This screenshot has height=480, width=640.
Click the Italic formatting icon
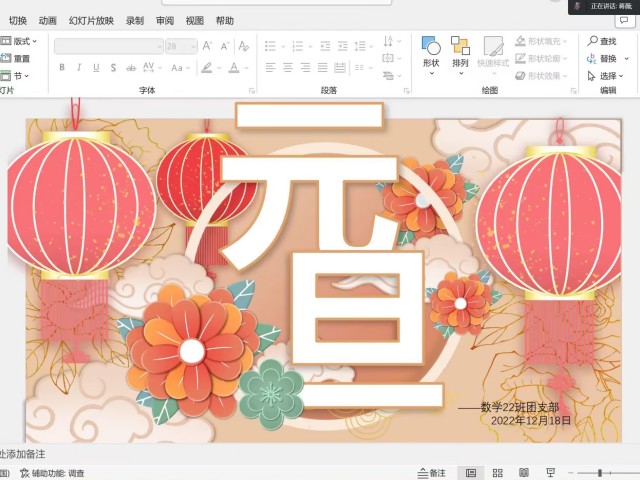79,68
